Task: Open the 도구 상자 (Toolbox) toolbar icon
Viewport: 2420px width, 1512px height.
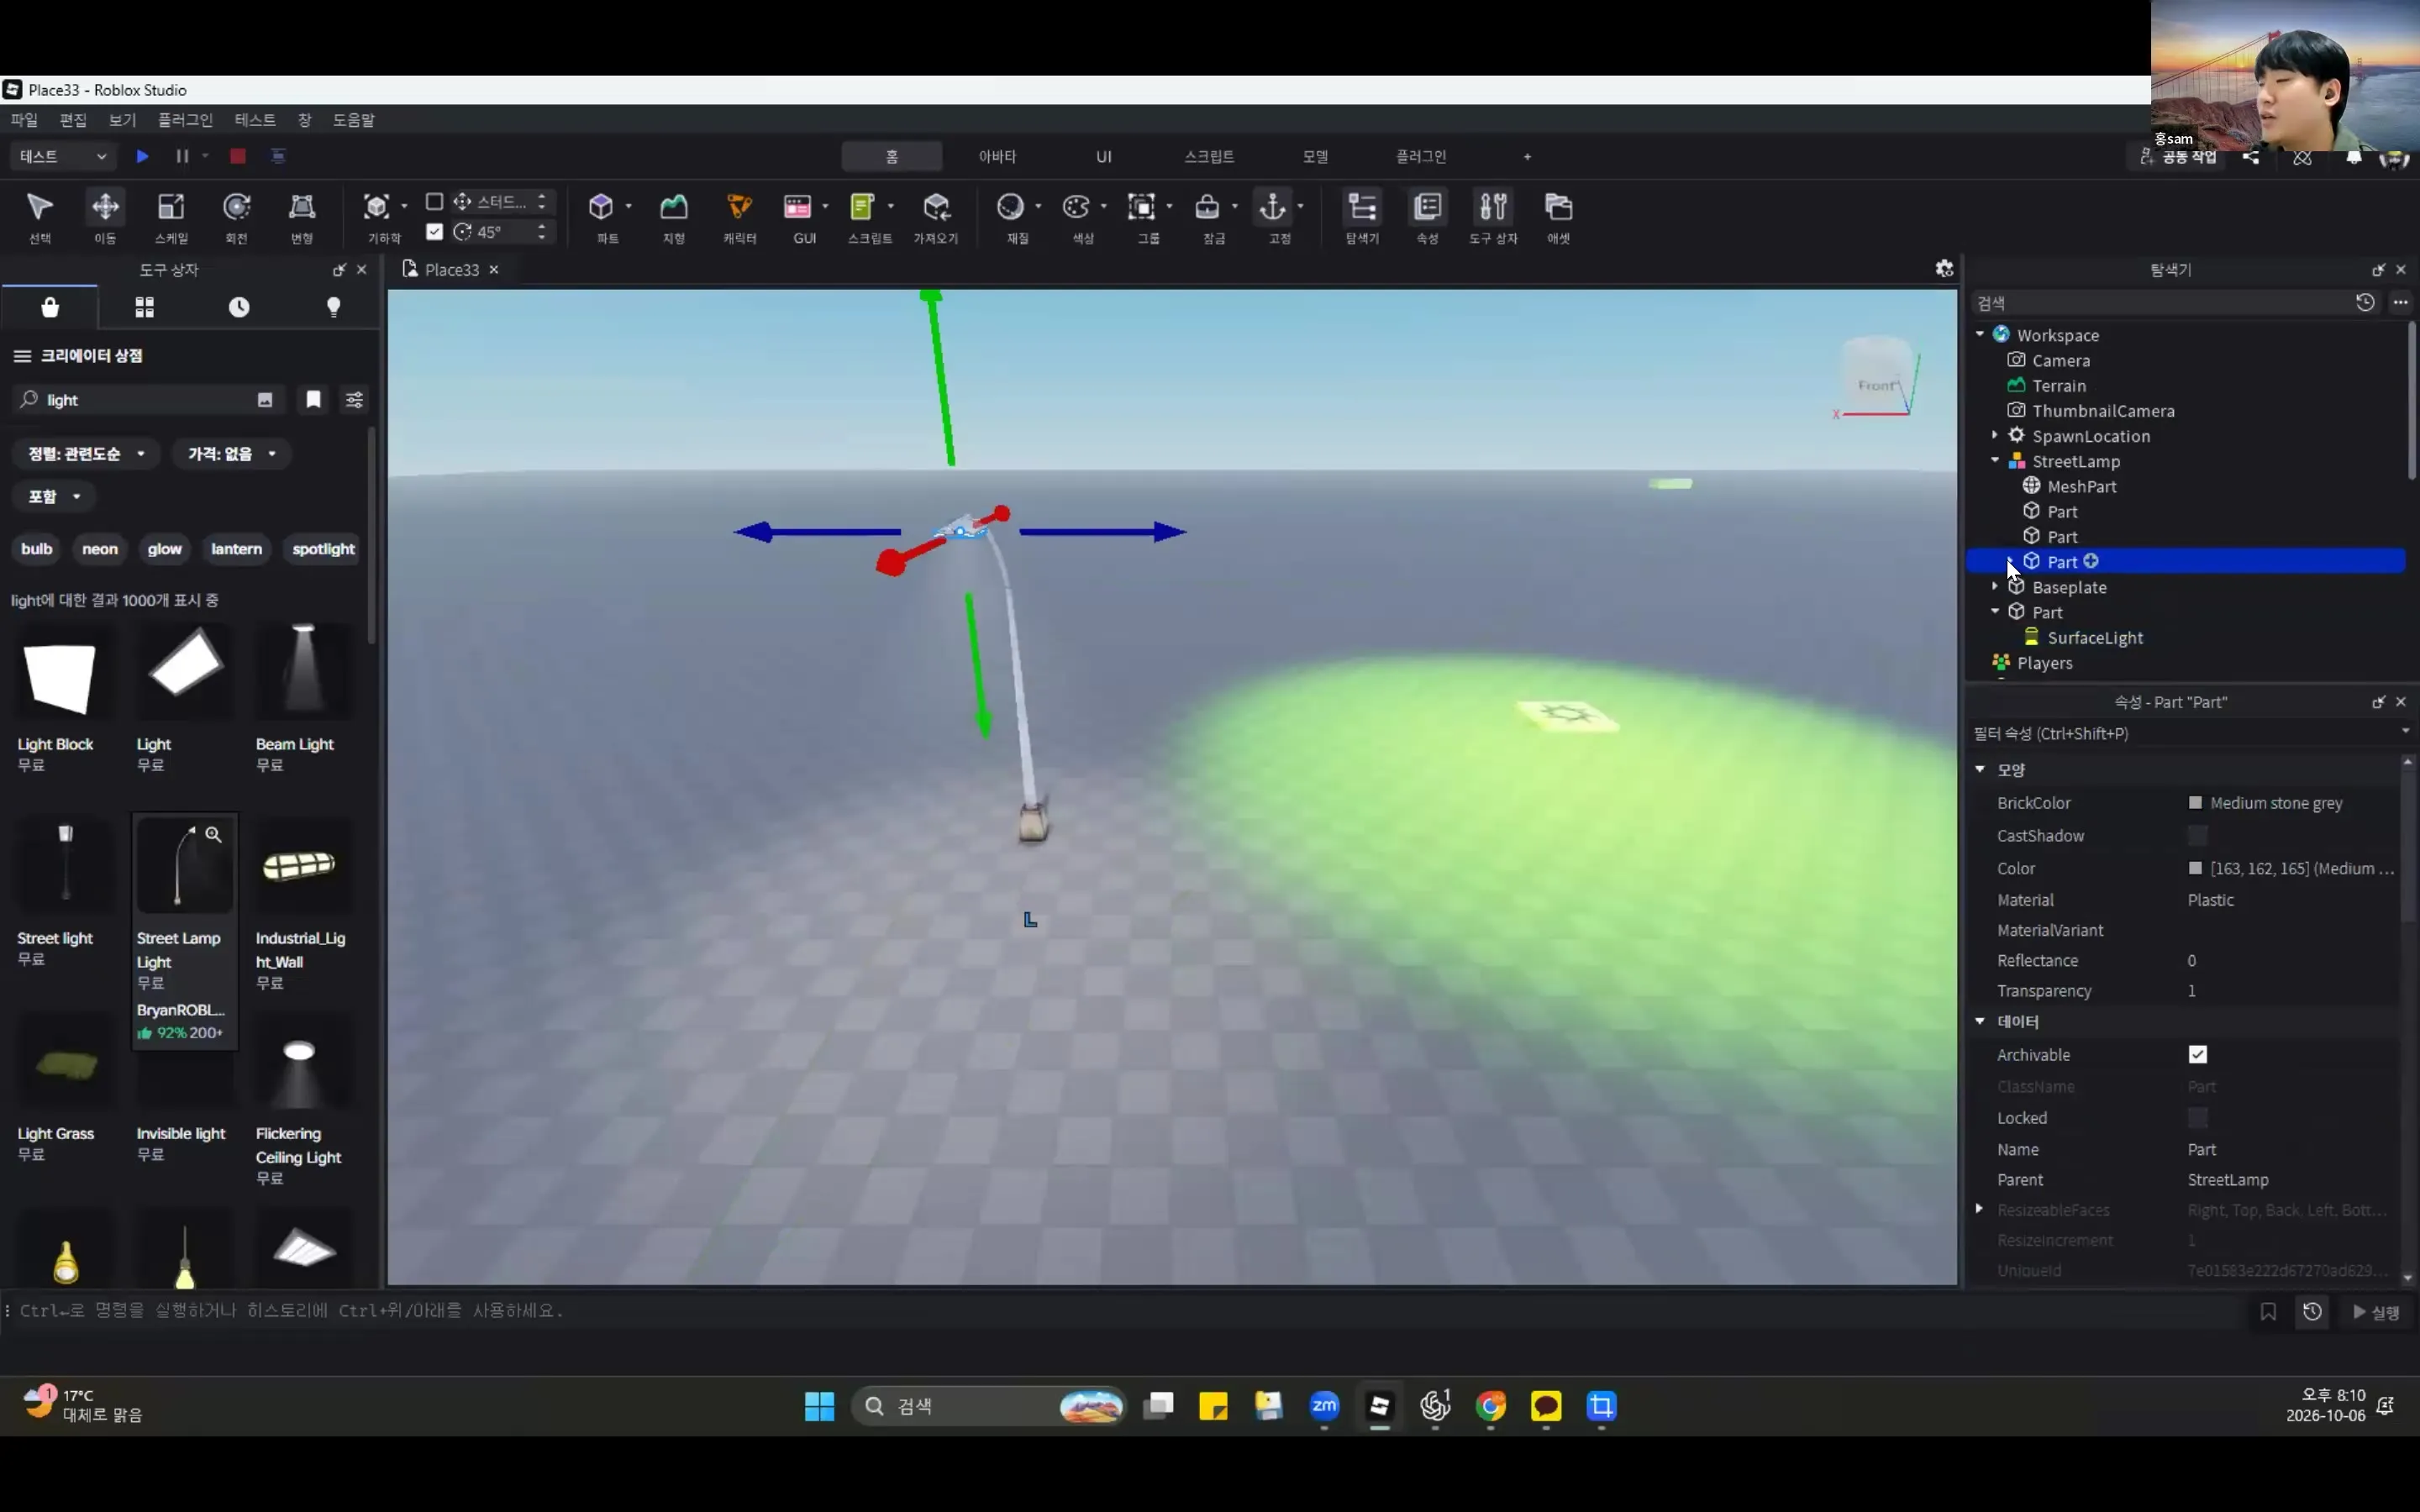Action: (1493, 216)
